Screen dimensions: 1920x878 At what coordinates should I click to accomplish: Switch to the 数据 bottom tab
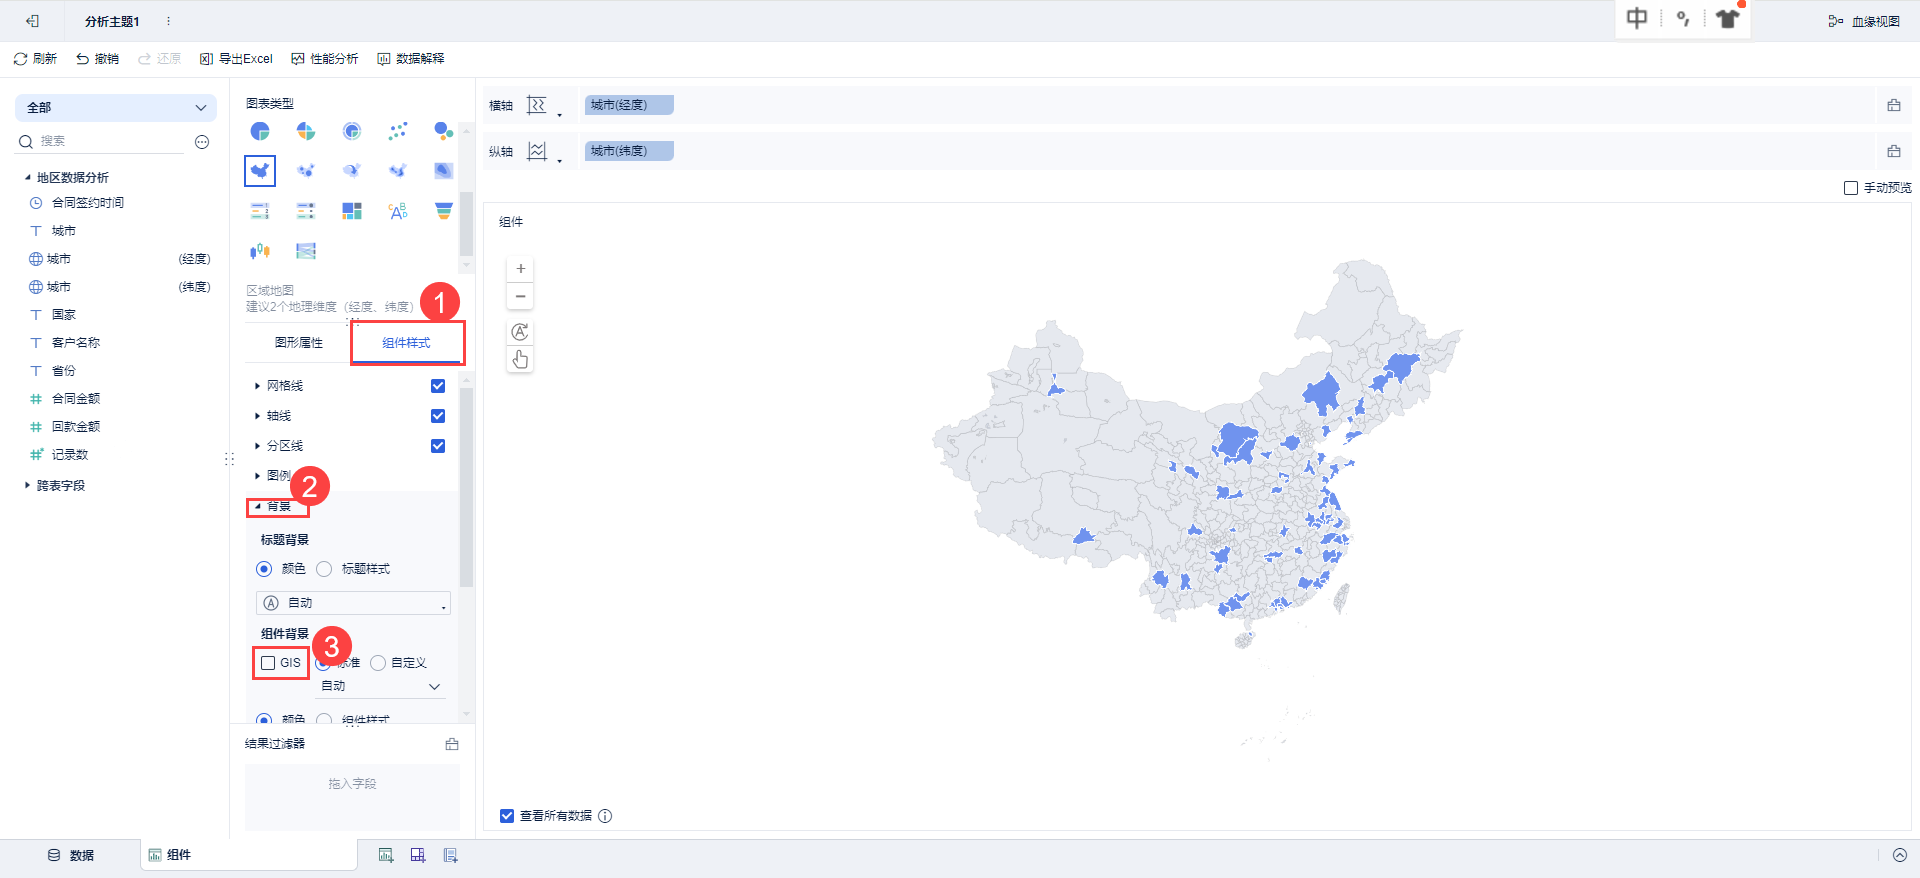click(71, 855)
